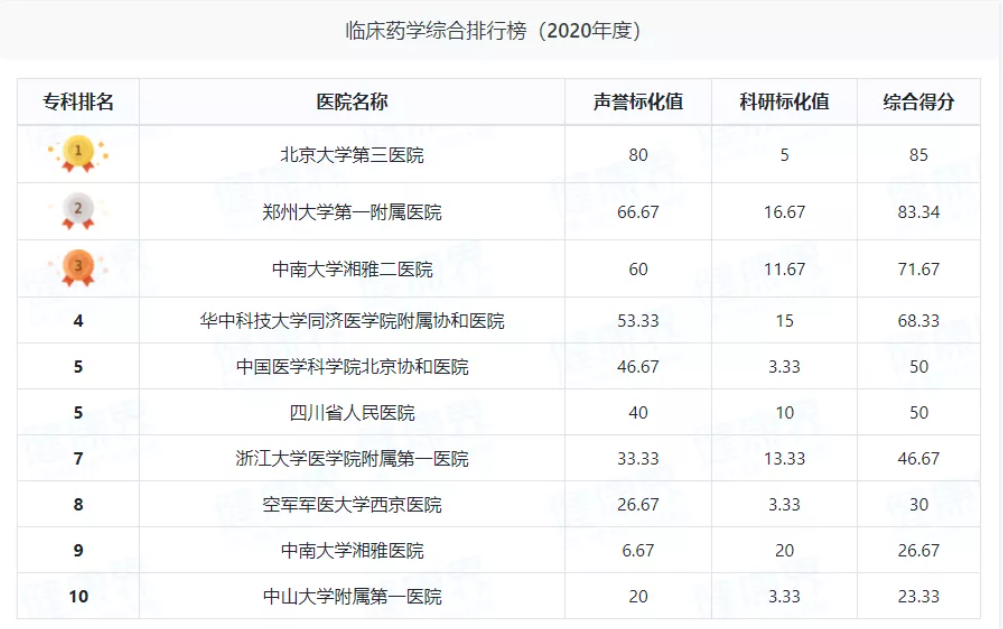Click hospital name 郑州大学第一附属医院

point(352,212)
